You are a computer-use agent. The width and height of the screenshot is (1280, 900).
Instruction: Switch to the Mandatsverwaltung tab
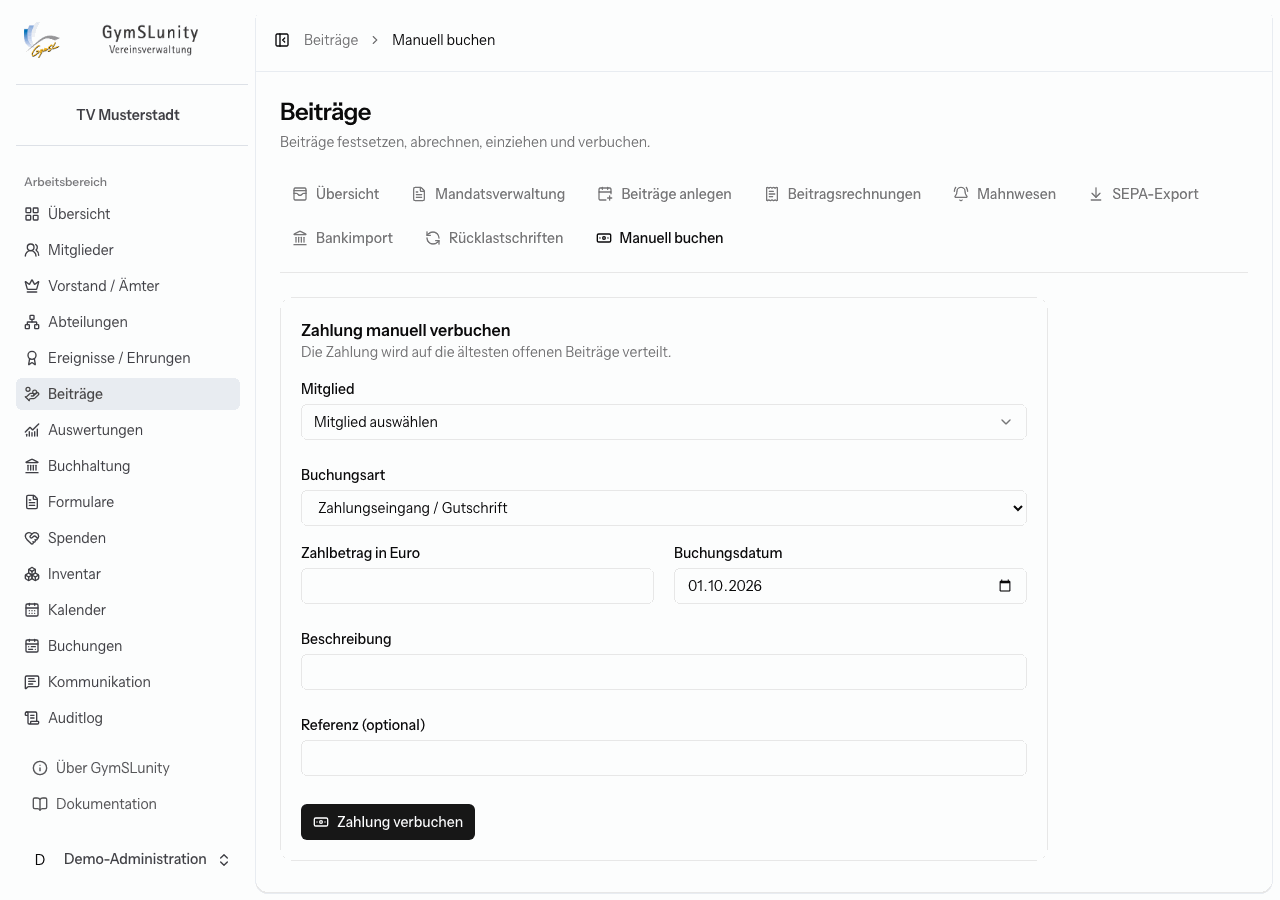coord(488,194)
